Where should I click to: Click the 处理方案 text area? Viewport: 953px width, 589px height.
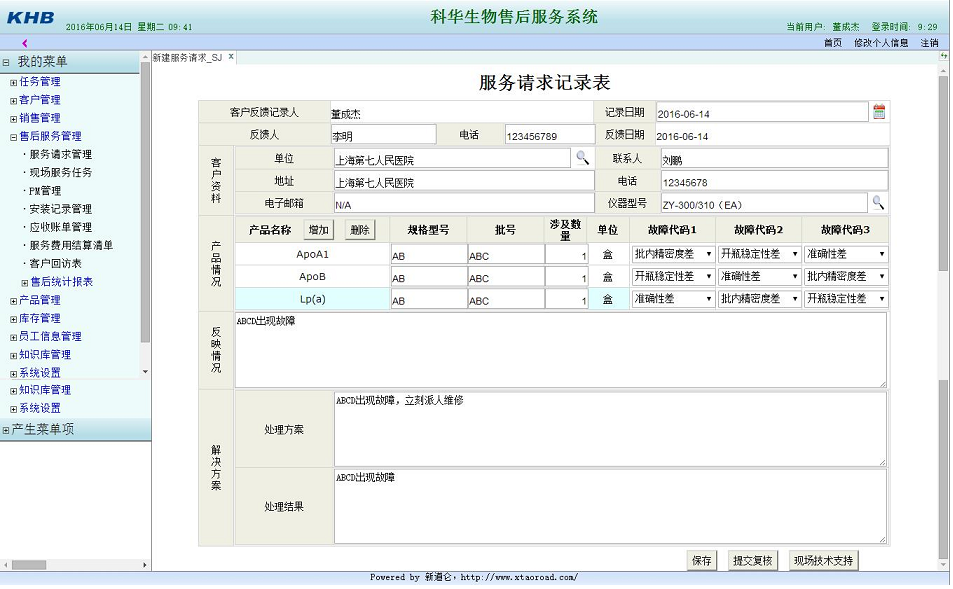click(610, 429)
